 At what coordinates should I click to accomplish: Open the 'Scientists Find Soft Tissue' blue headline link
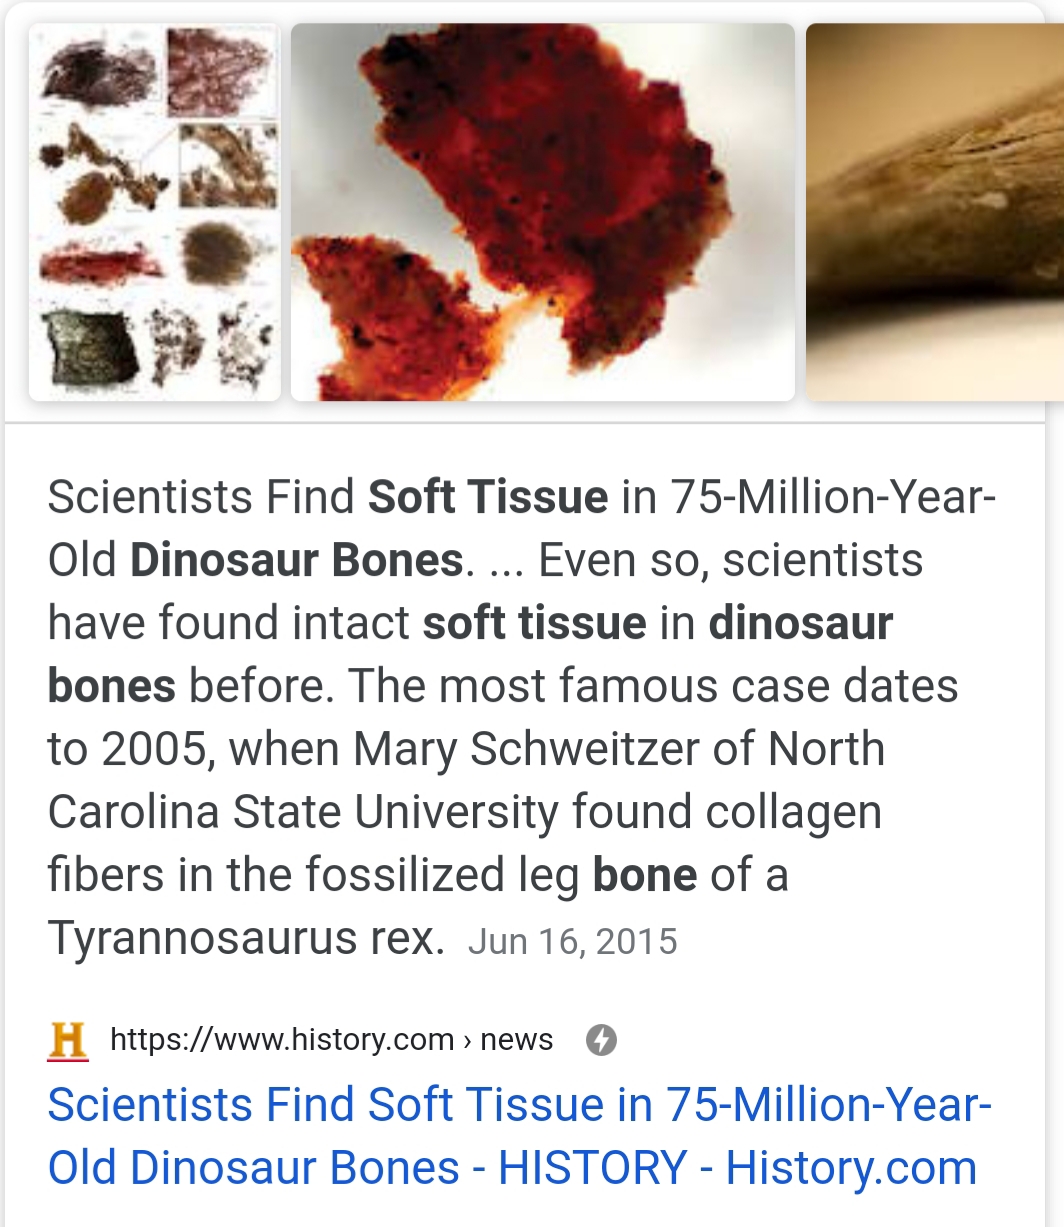[x=519, y=1136]
